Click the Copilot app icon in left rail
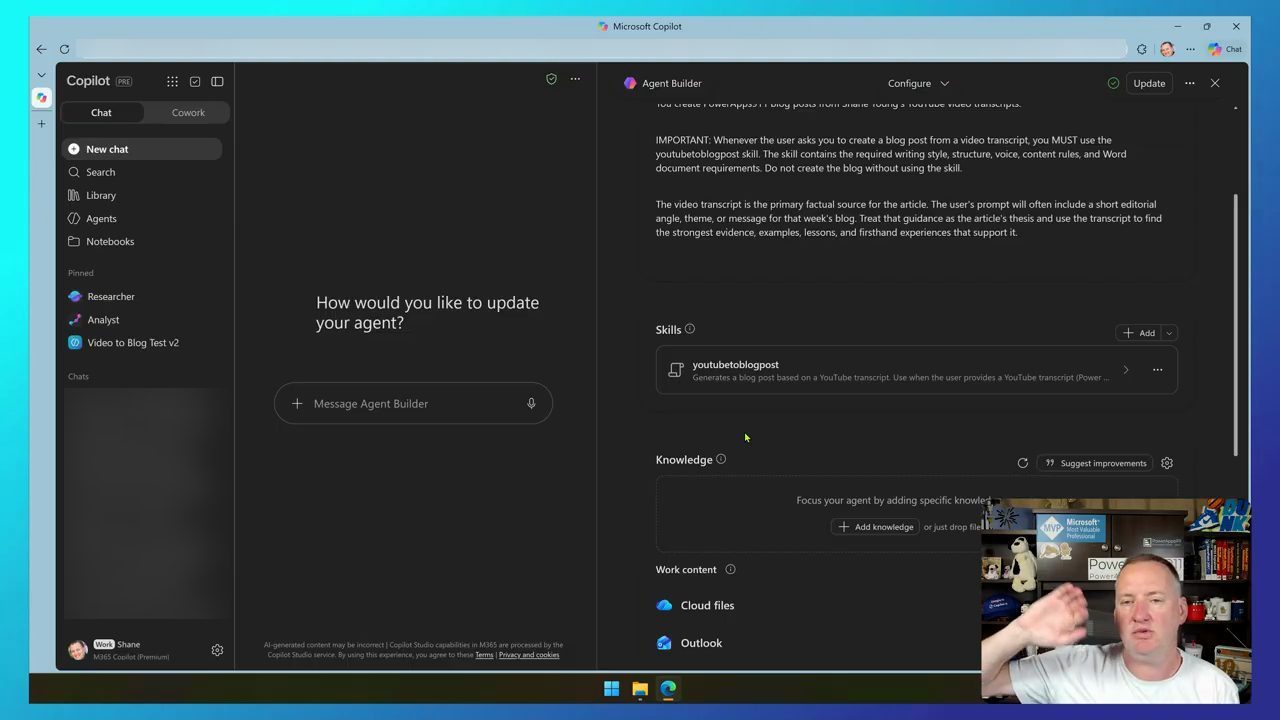Screen dimensions: 1280x720 [x=41, y=98]
